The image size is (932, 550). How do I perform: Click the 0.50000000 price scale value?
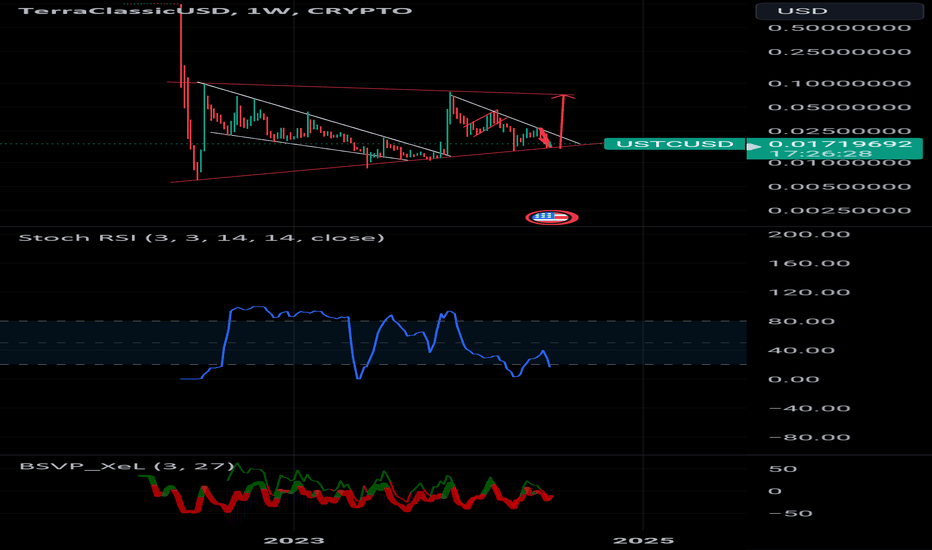[x=840, y=28]
